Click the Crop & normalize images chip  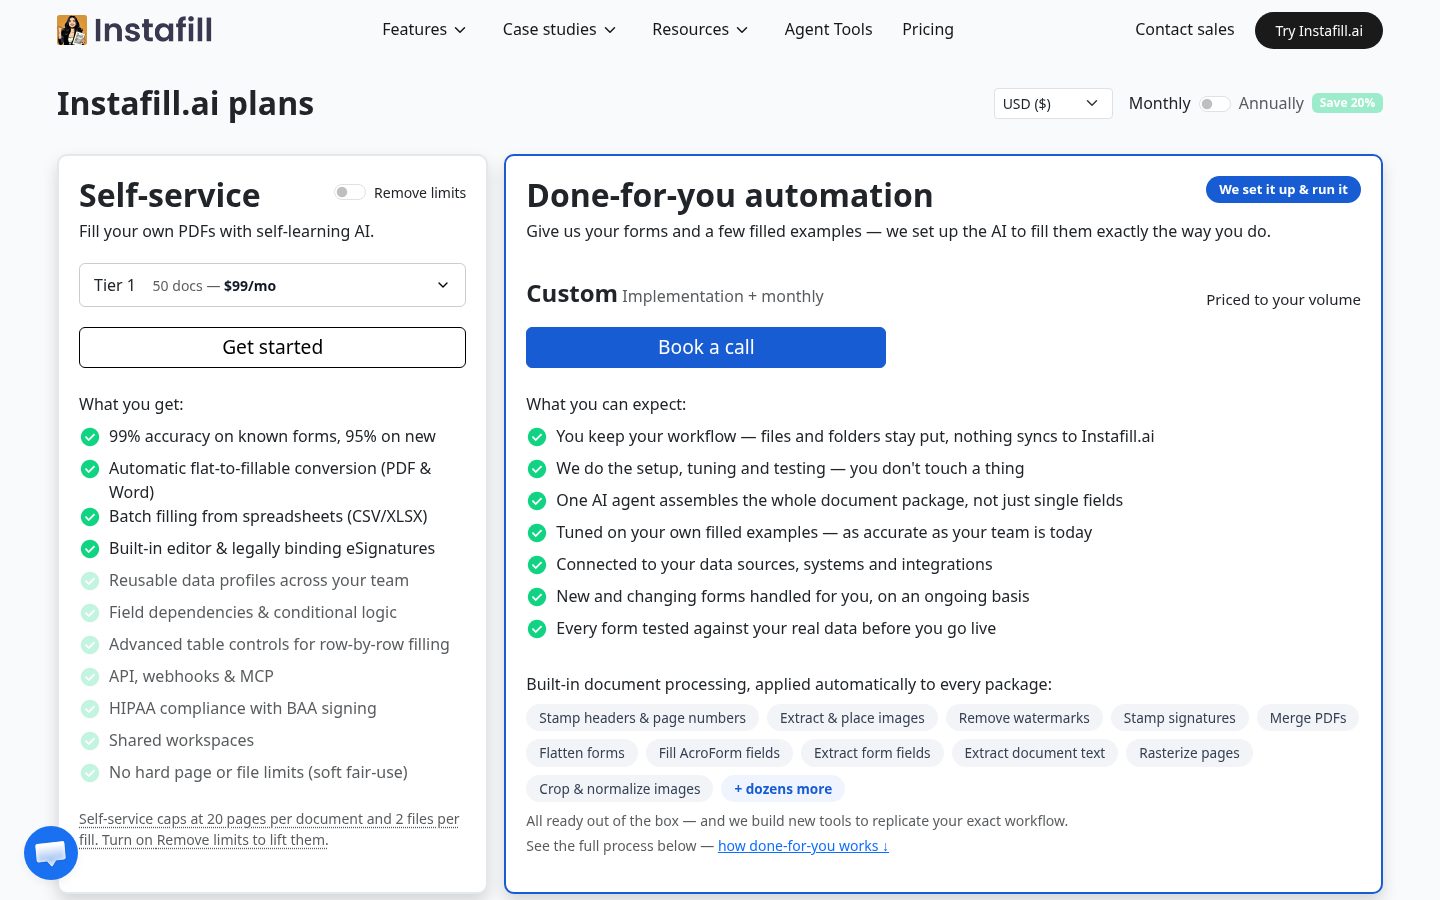point(620,789)
